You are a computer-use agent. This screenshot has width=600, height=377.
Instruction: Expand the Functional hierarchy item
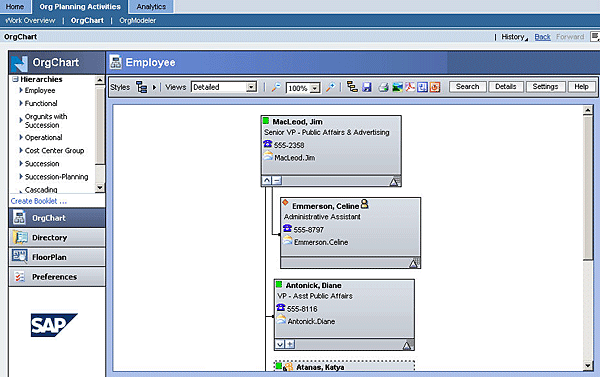pos(21,103)
